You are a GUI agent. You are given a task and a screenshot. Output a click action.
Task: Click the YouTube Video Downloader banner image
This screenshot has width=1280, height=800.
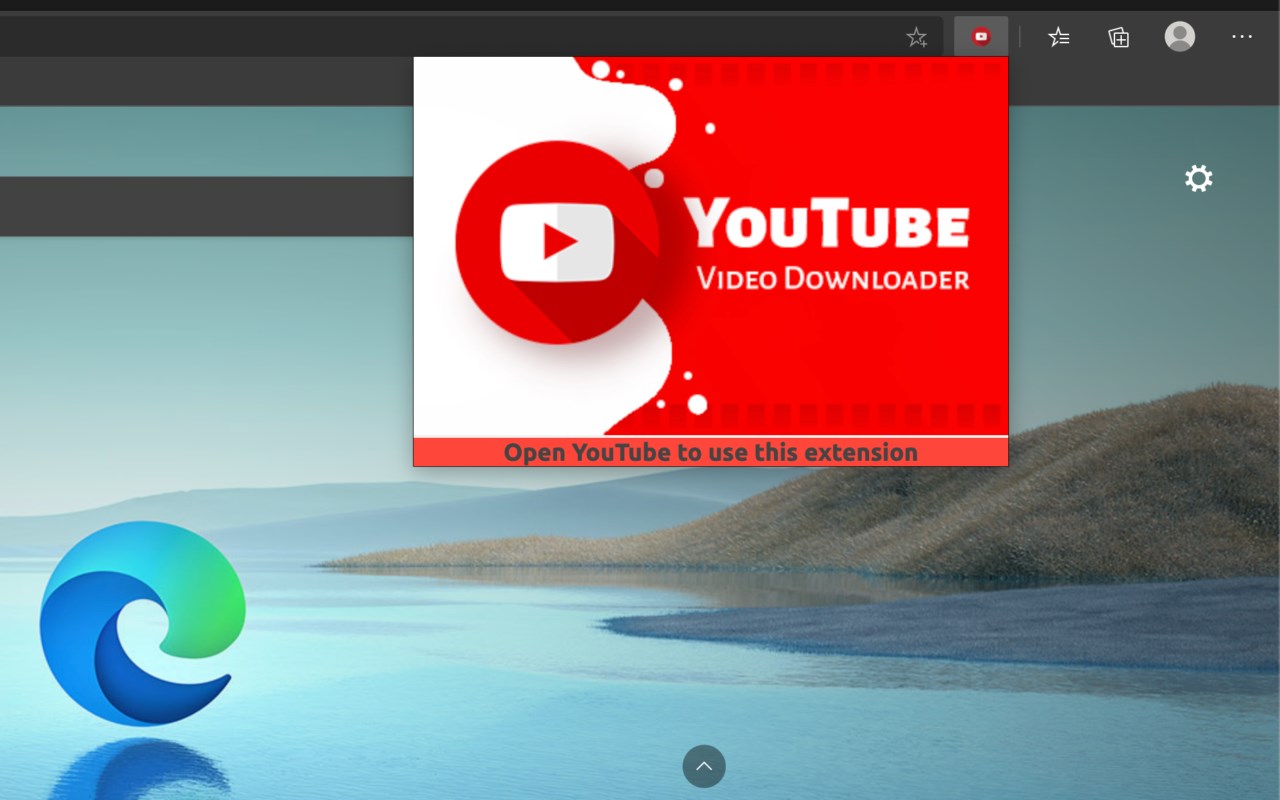click(x=711, y=246)
